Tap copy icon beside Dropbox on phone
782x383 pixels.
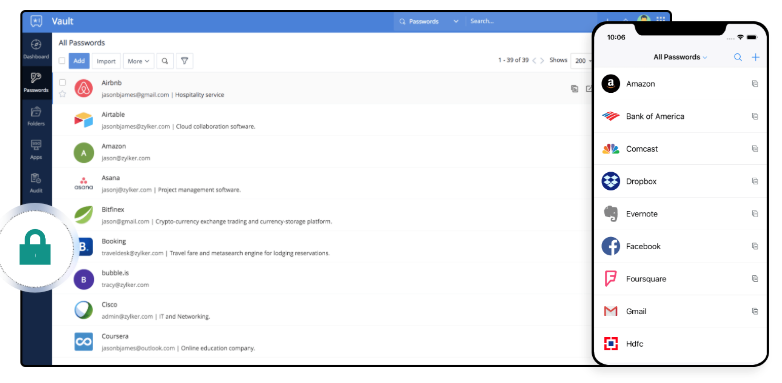(755, 181)
